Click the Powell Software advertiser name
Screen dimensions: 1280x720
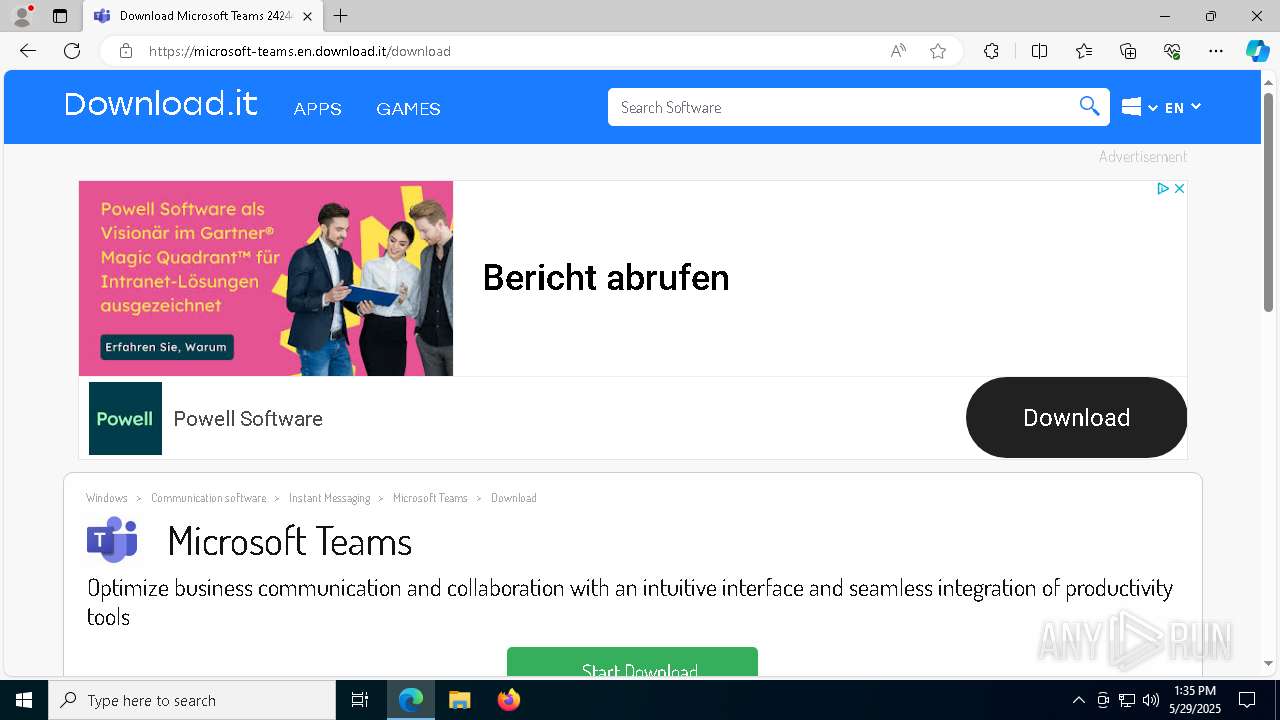[248, 418]
